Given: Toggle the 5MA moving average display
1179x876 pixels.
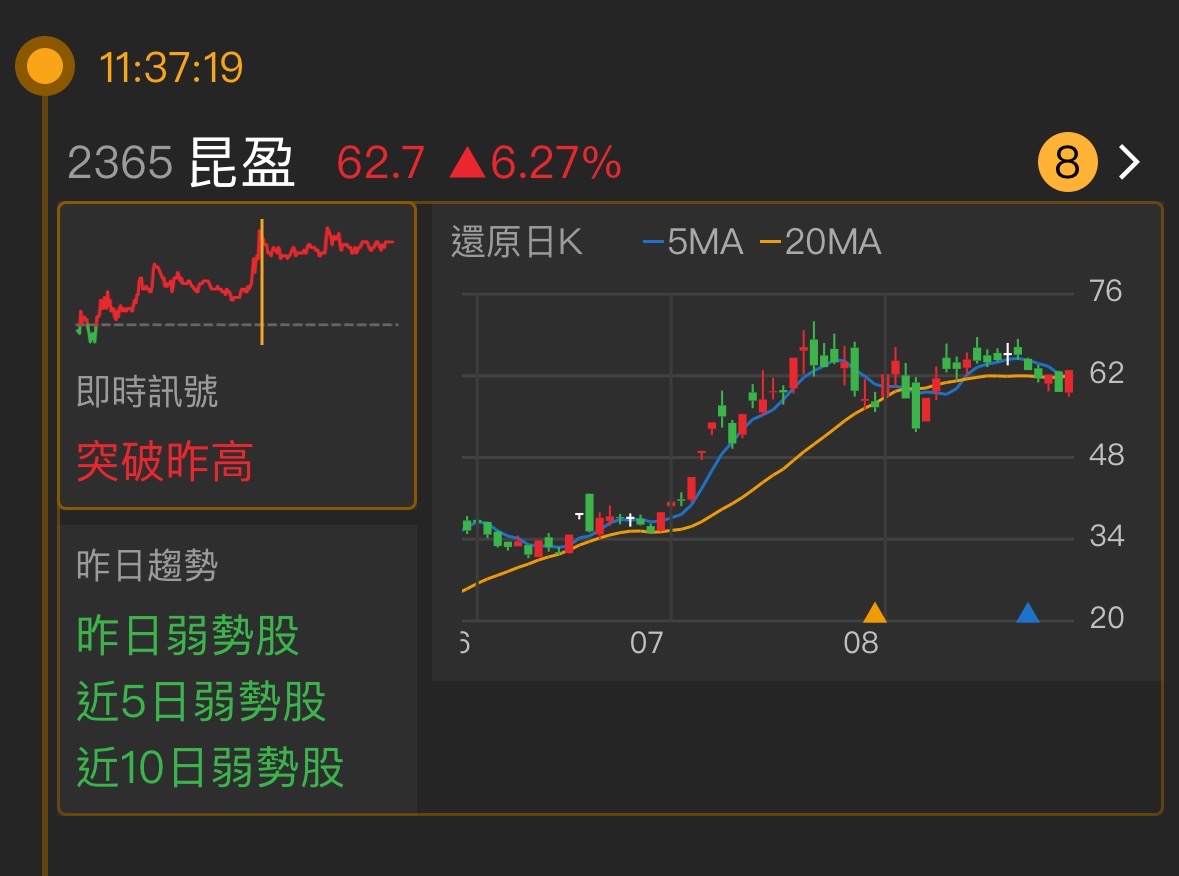Looking at the screenshot, I should coord(704,242).
